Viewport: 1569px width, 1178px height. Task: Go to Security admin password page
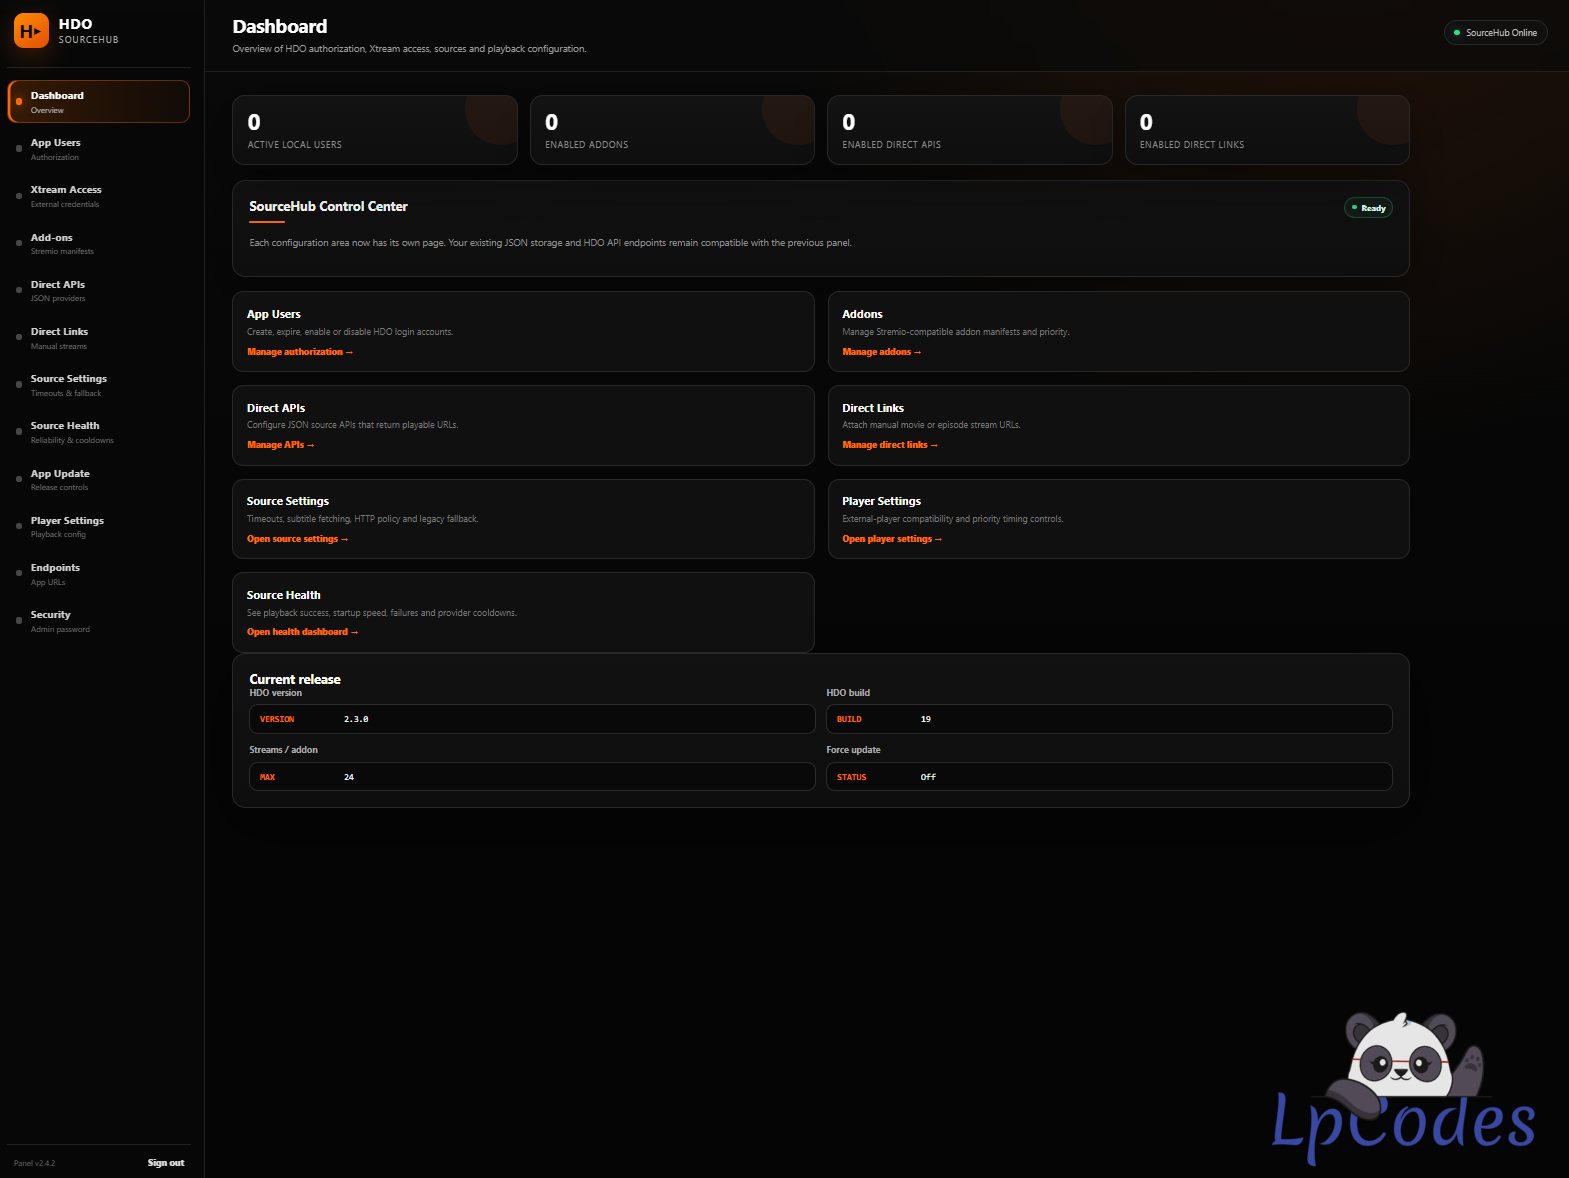pos(98,621)
